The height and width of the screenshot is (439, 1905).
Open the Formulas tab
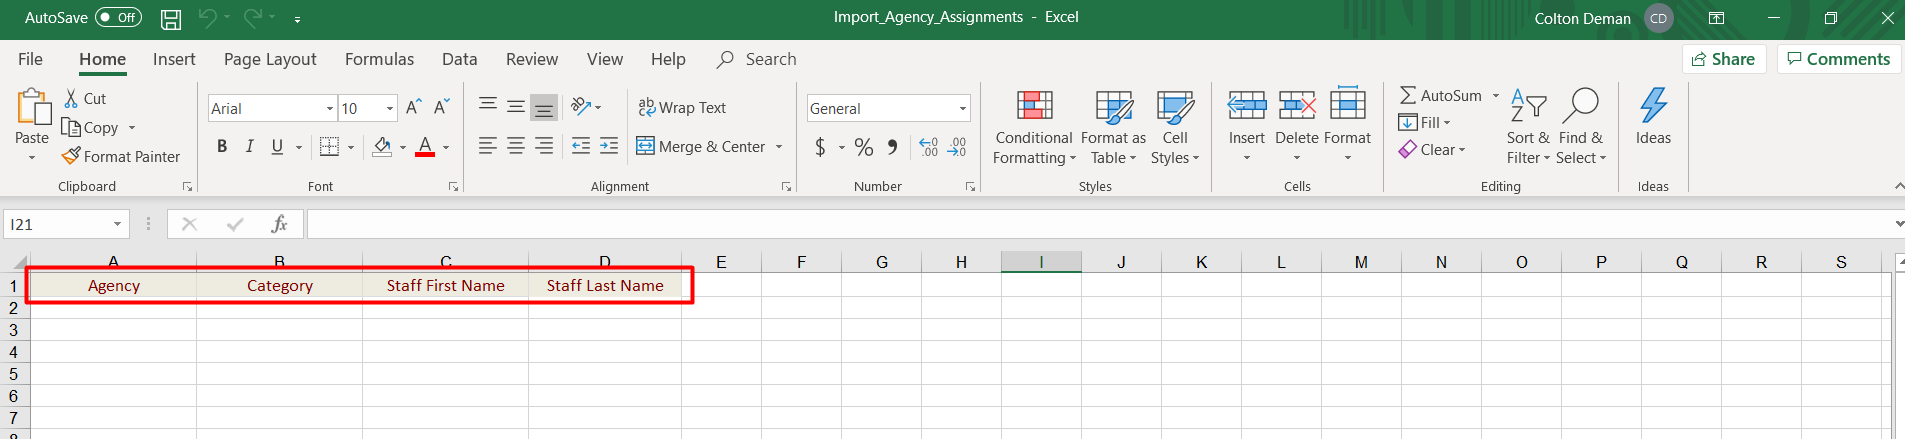379,59
